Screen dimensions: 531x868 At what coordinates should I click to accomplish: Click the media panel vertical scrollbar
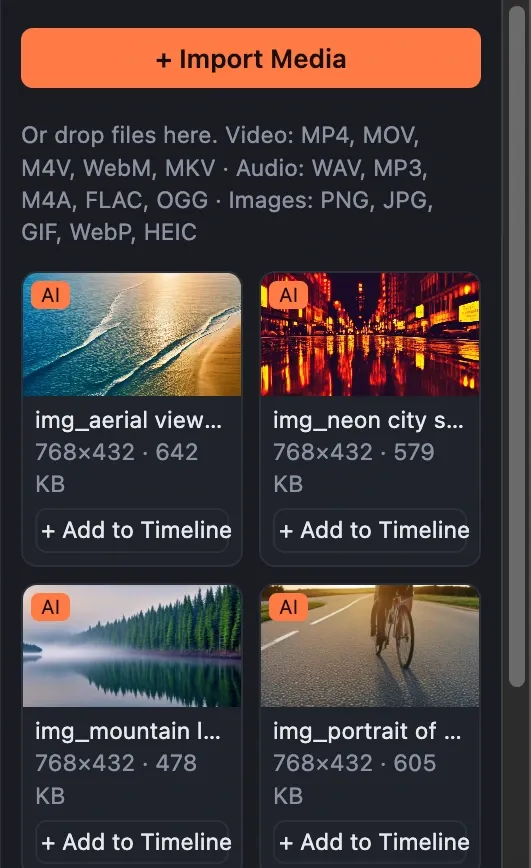pyautogui.click(x=517, y=346)
